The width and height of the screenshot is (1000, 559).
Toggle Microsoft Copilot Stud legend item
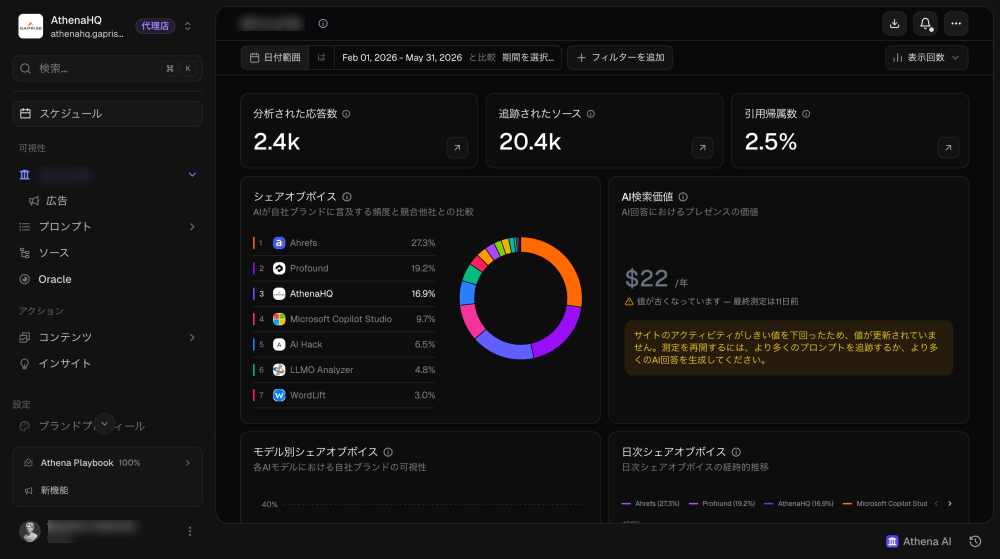tap(885, 504)
